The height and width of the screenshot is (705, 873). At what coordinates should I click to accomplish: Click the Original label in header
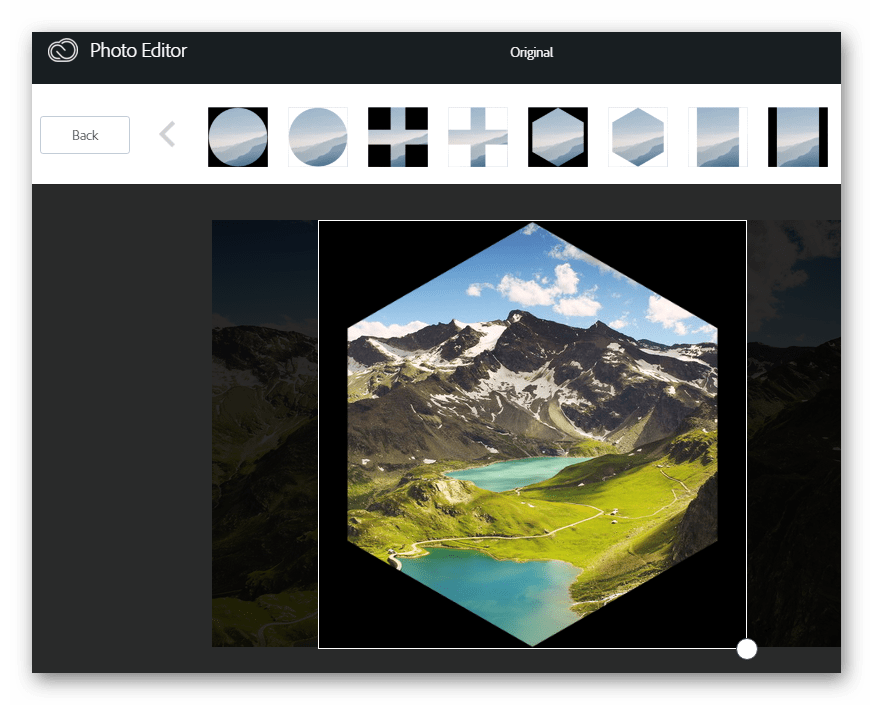(x=532, y=52)
